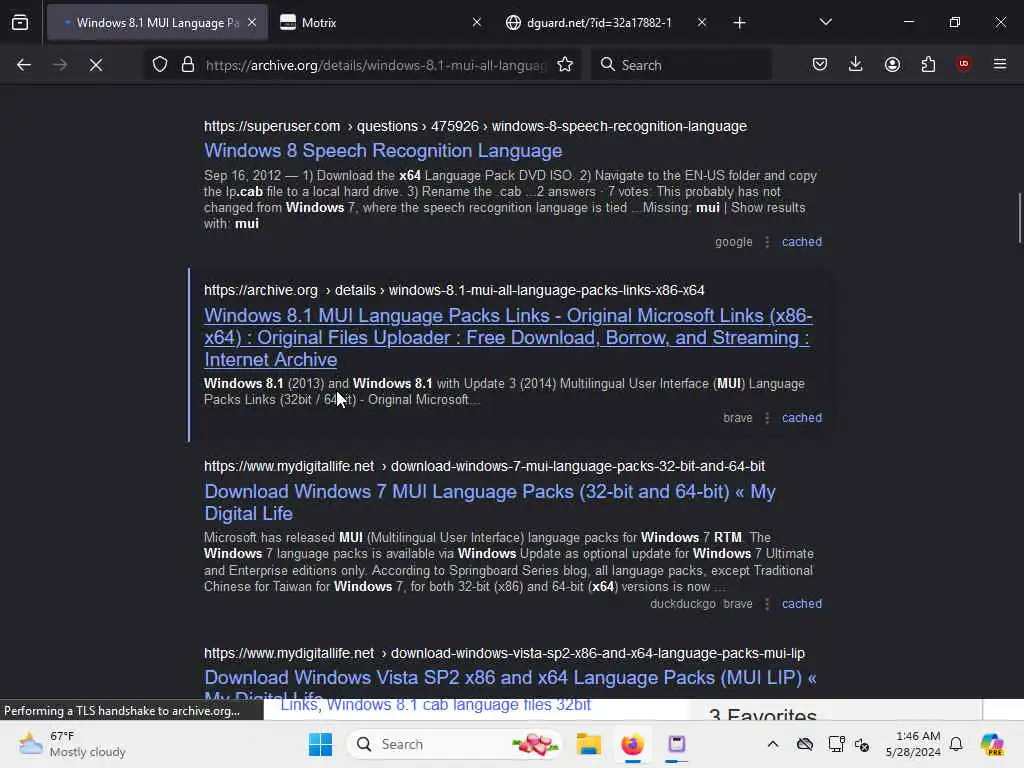Open File Explorer from taskbar
Screen dimensions: 1024x768
(588, 744)
